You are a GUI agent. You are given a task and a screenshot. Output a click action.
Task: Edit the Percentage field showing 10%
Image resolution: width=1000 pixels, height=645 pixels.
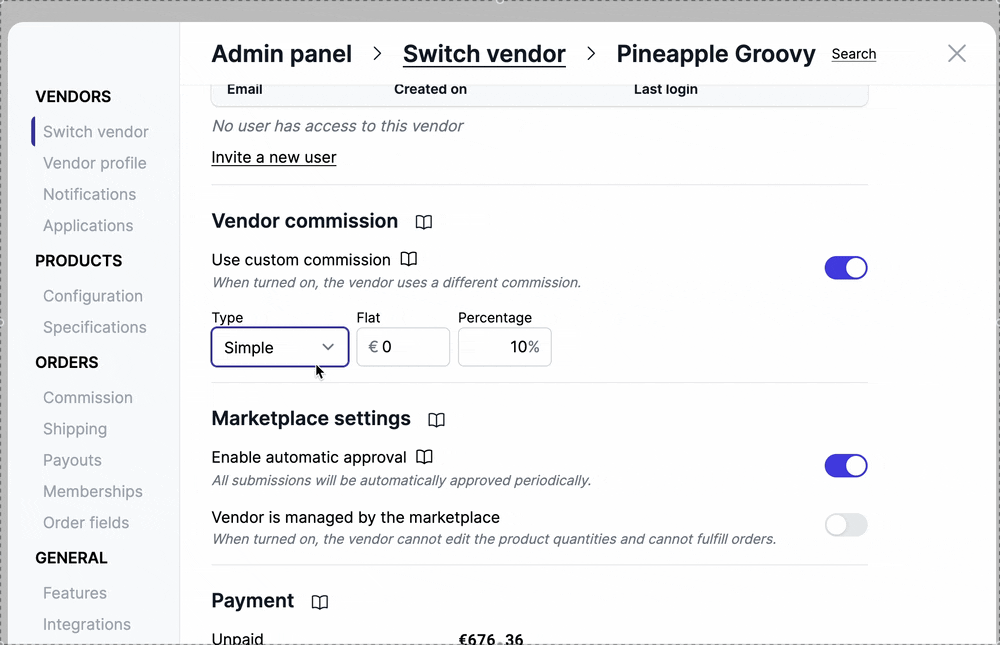tap(504, 346)
